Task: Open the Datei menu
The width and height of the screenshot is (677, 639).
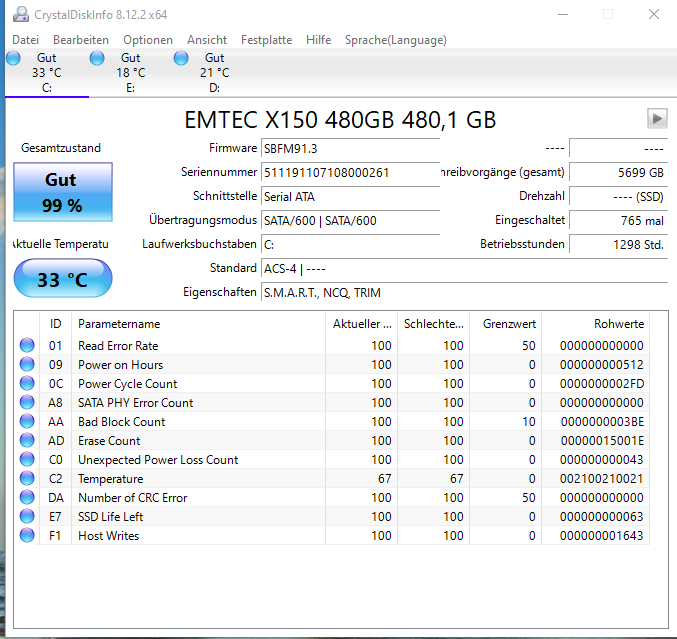Action: (25, 40)
